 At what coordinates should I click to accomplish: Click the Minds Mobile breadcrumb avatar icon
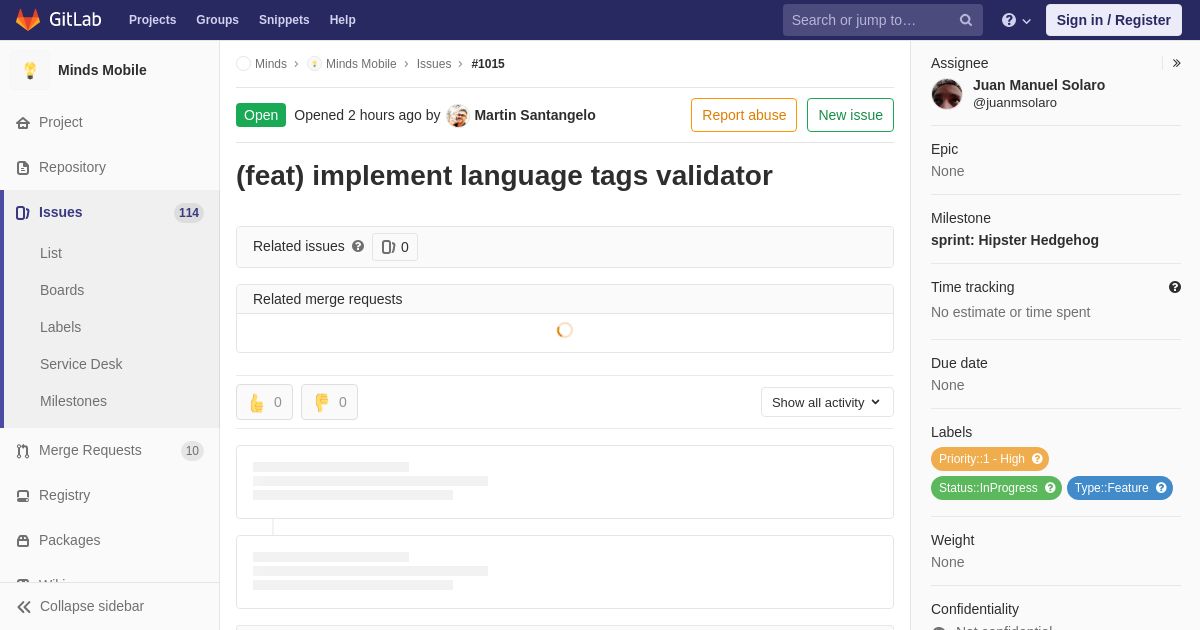point(314,64)
